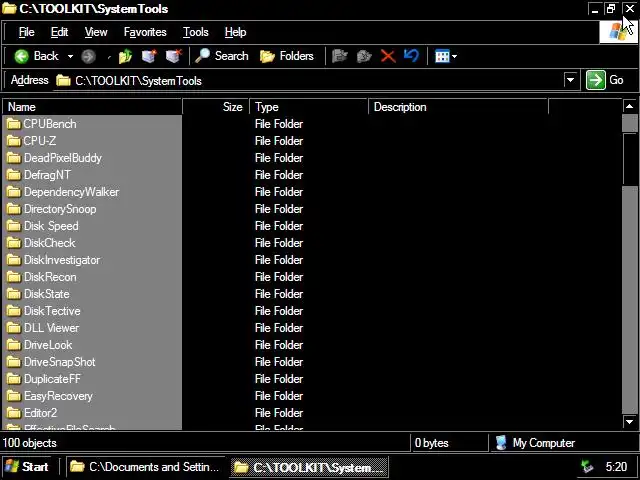The image size is (640, 480).
Task: Click the greyed Forward arrow icon
Action: 88,56
